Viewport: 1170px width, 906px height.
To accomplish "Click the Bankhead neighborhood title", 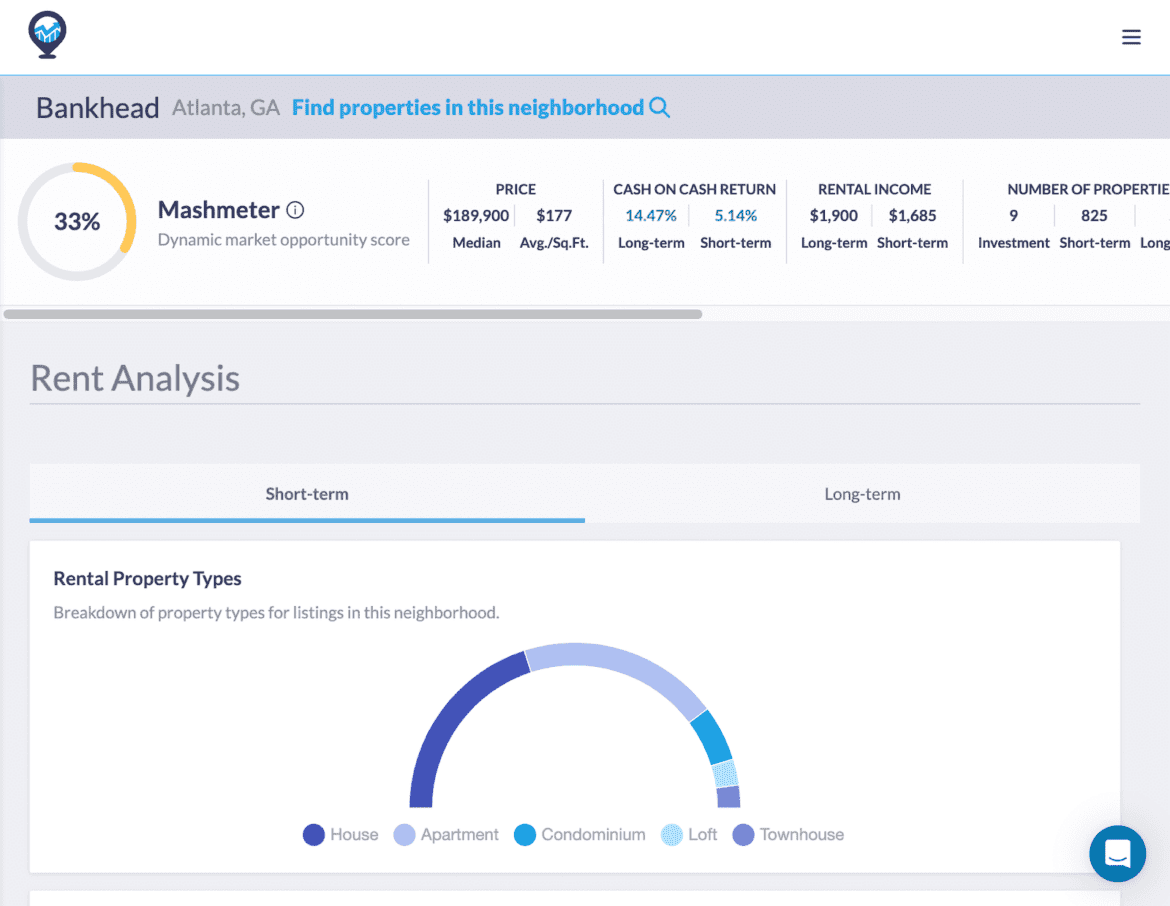I will click(x=98, y=108).
